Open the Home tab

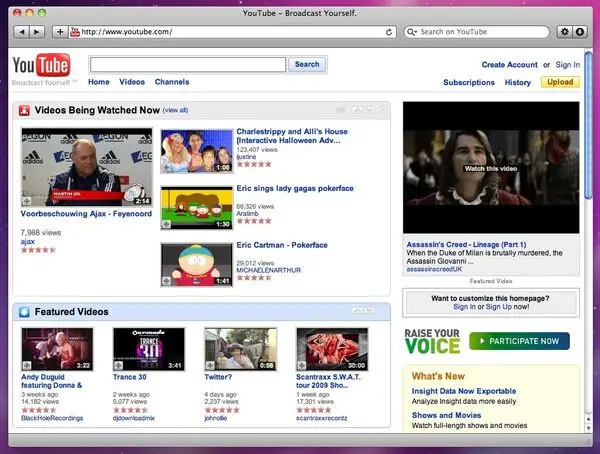click(99, 82)
